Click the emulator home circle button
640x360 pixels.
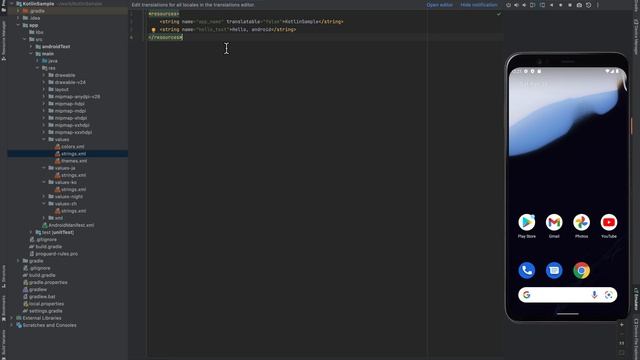[560, 5]
